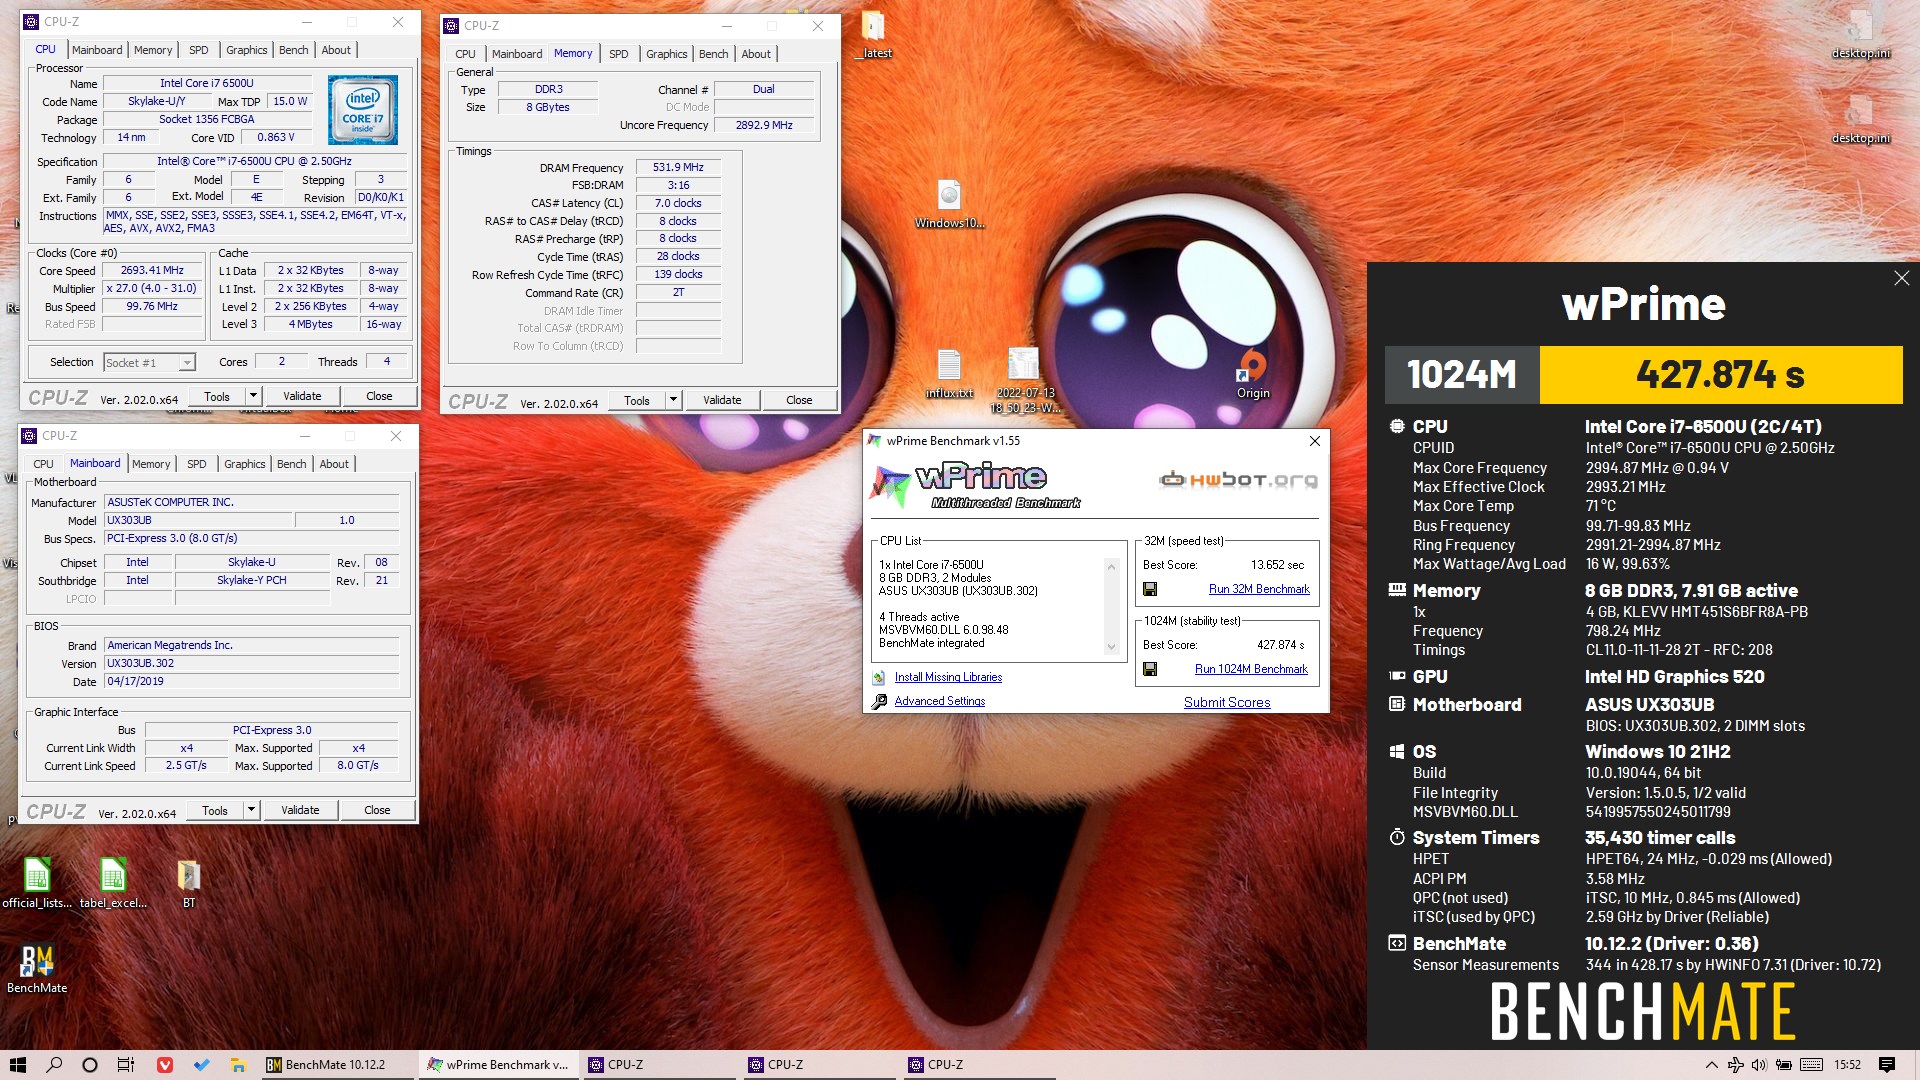1920x1080 pixels.
Task: Open the notification center icon
Action: click(1886, 1065)
